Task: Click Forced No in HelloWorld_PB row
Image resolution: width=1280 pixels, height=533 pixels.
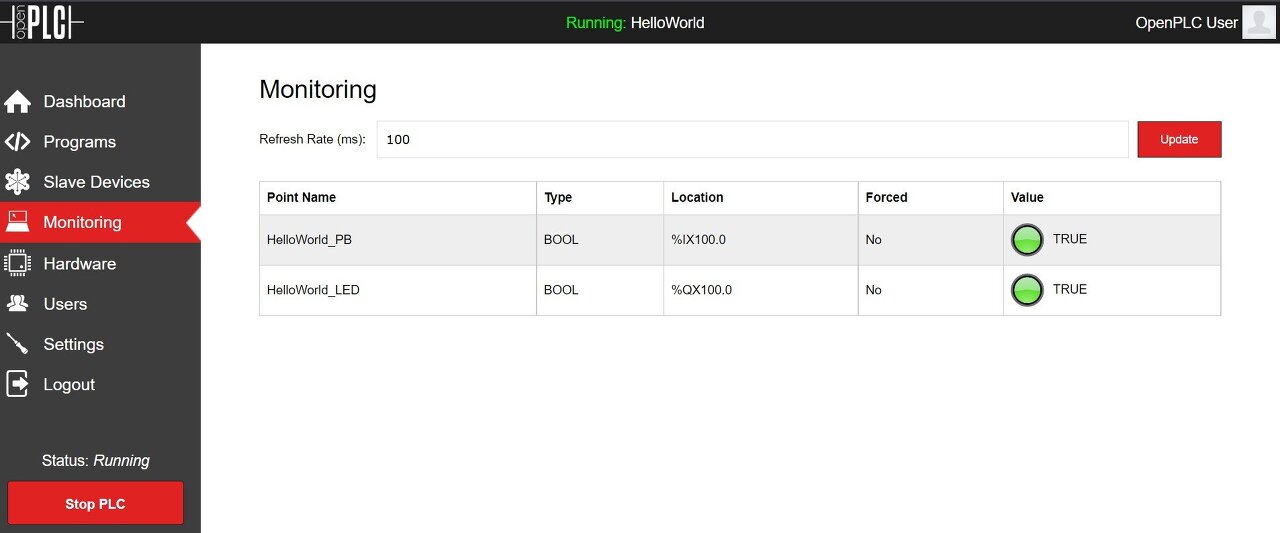Action: (873, 240)
